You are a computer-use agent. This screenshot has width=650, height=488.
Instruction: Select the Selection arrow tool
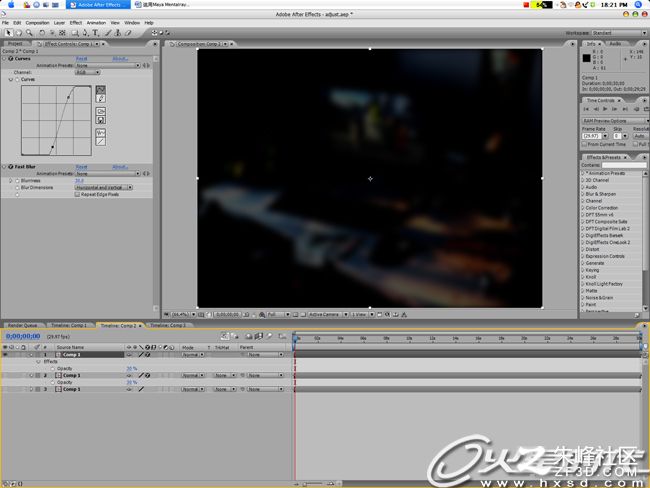pos(9,33)
